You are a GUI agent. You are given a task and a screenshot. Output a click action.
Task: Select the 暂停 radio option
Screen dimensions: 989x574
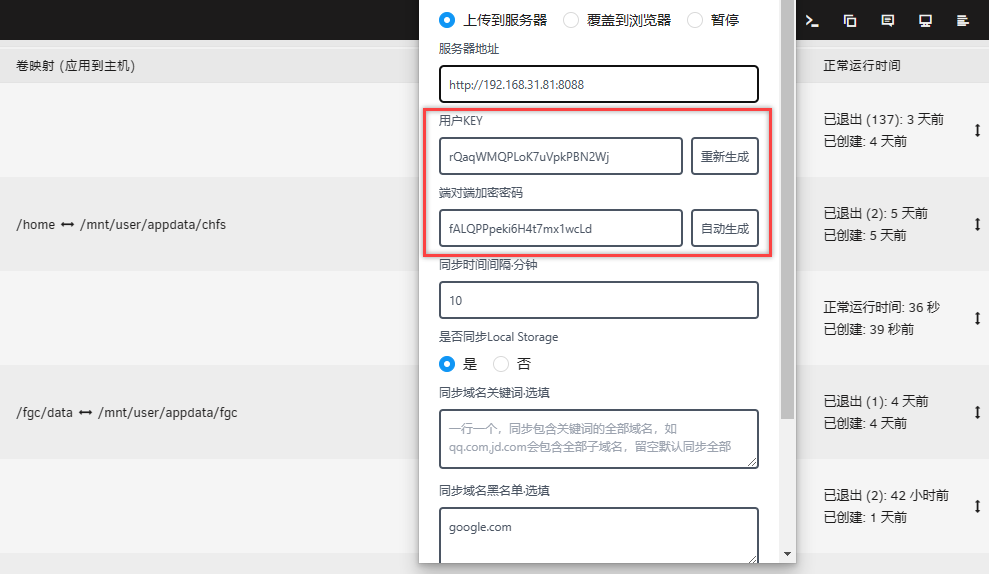[694, 20]
